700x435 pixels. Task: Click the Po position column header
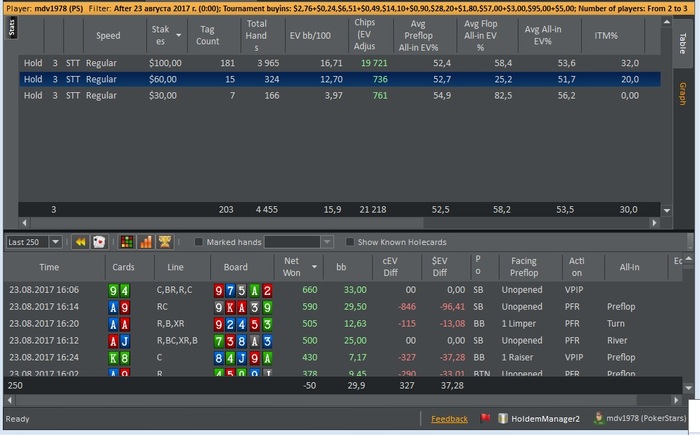(x=484, y=267)
